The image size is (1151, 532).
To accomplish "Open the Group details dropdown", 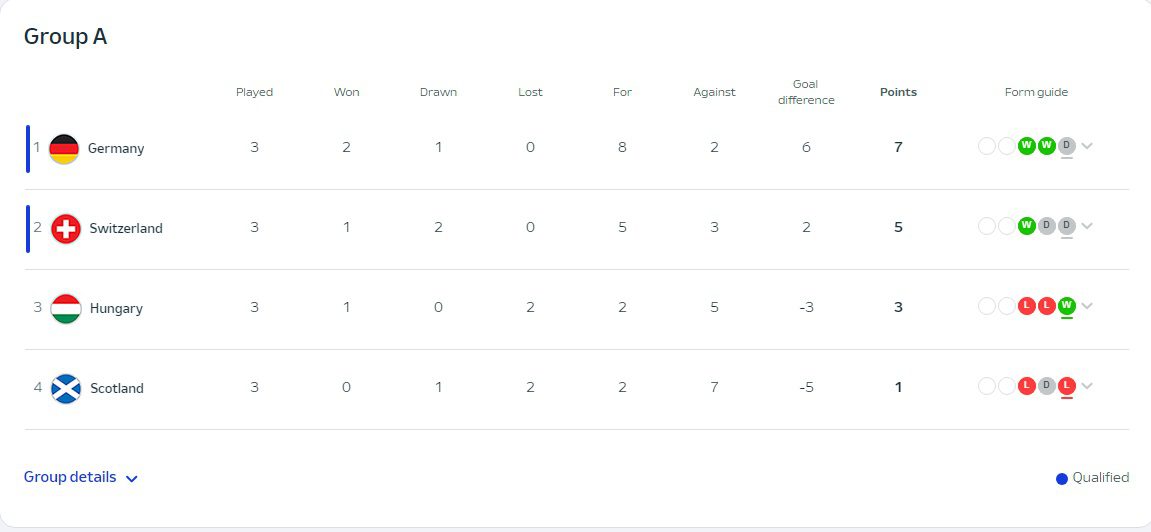I will coord(81,478).
